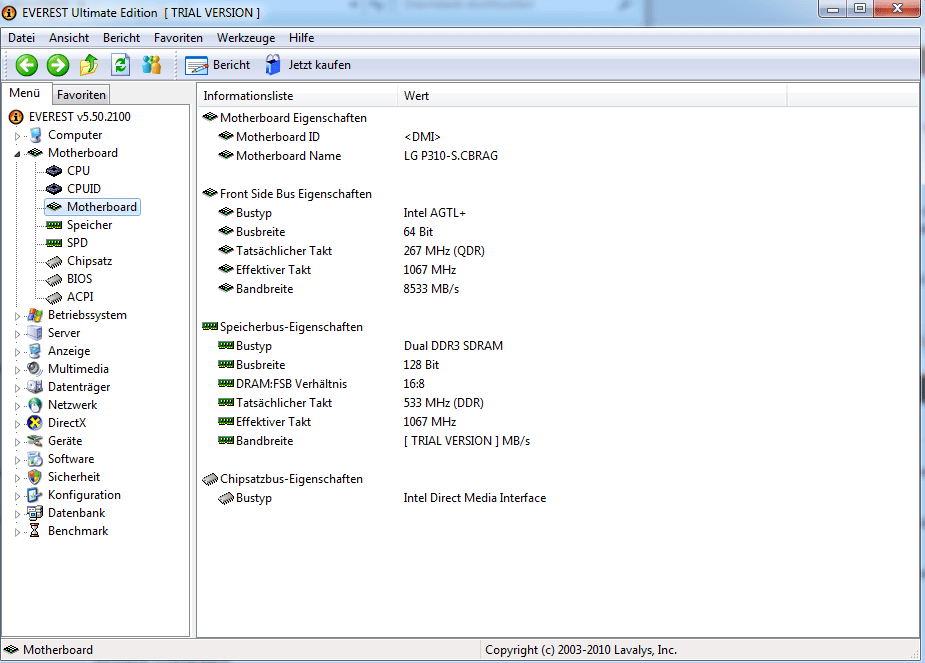Screen dimensions: 925x663
Task: Click the EVEREST title bar icon
Action: (9, 13)
